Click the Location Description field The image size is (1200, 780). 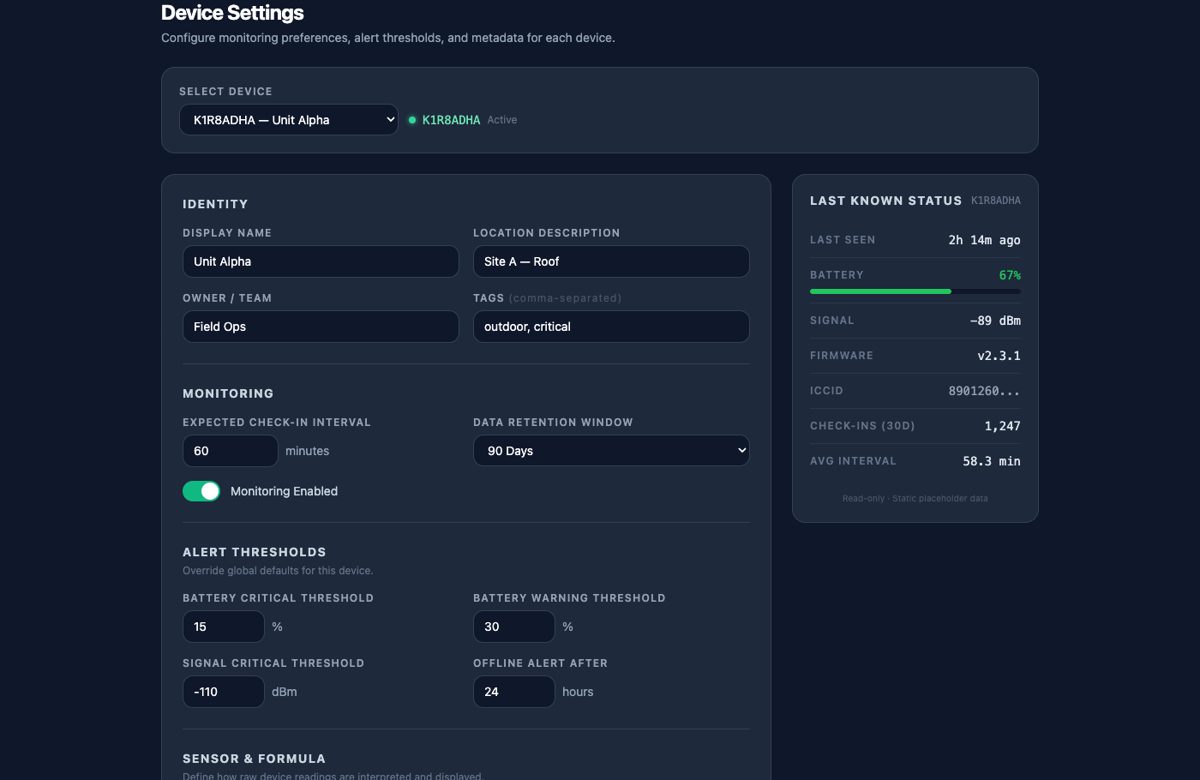pyautogui.click(x=611, y=262)
